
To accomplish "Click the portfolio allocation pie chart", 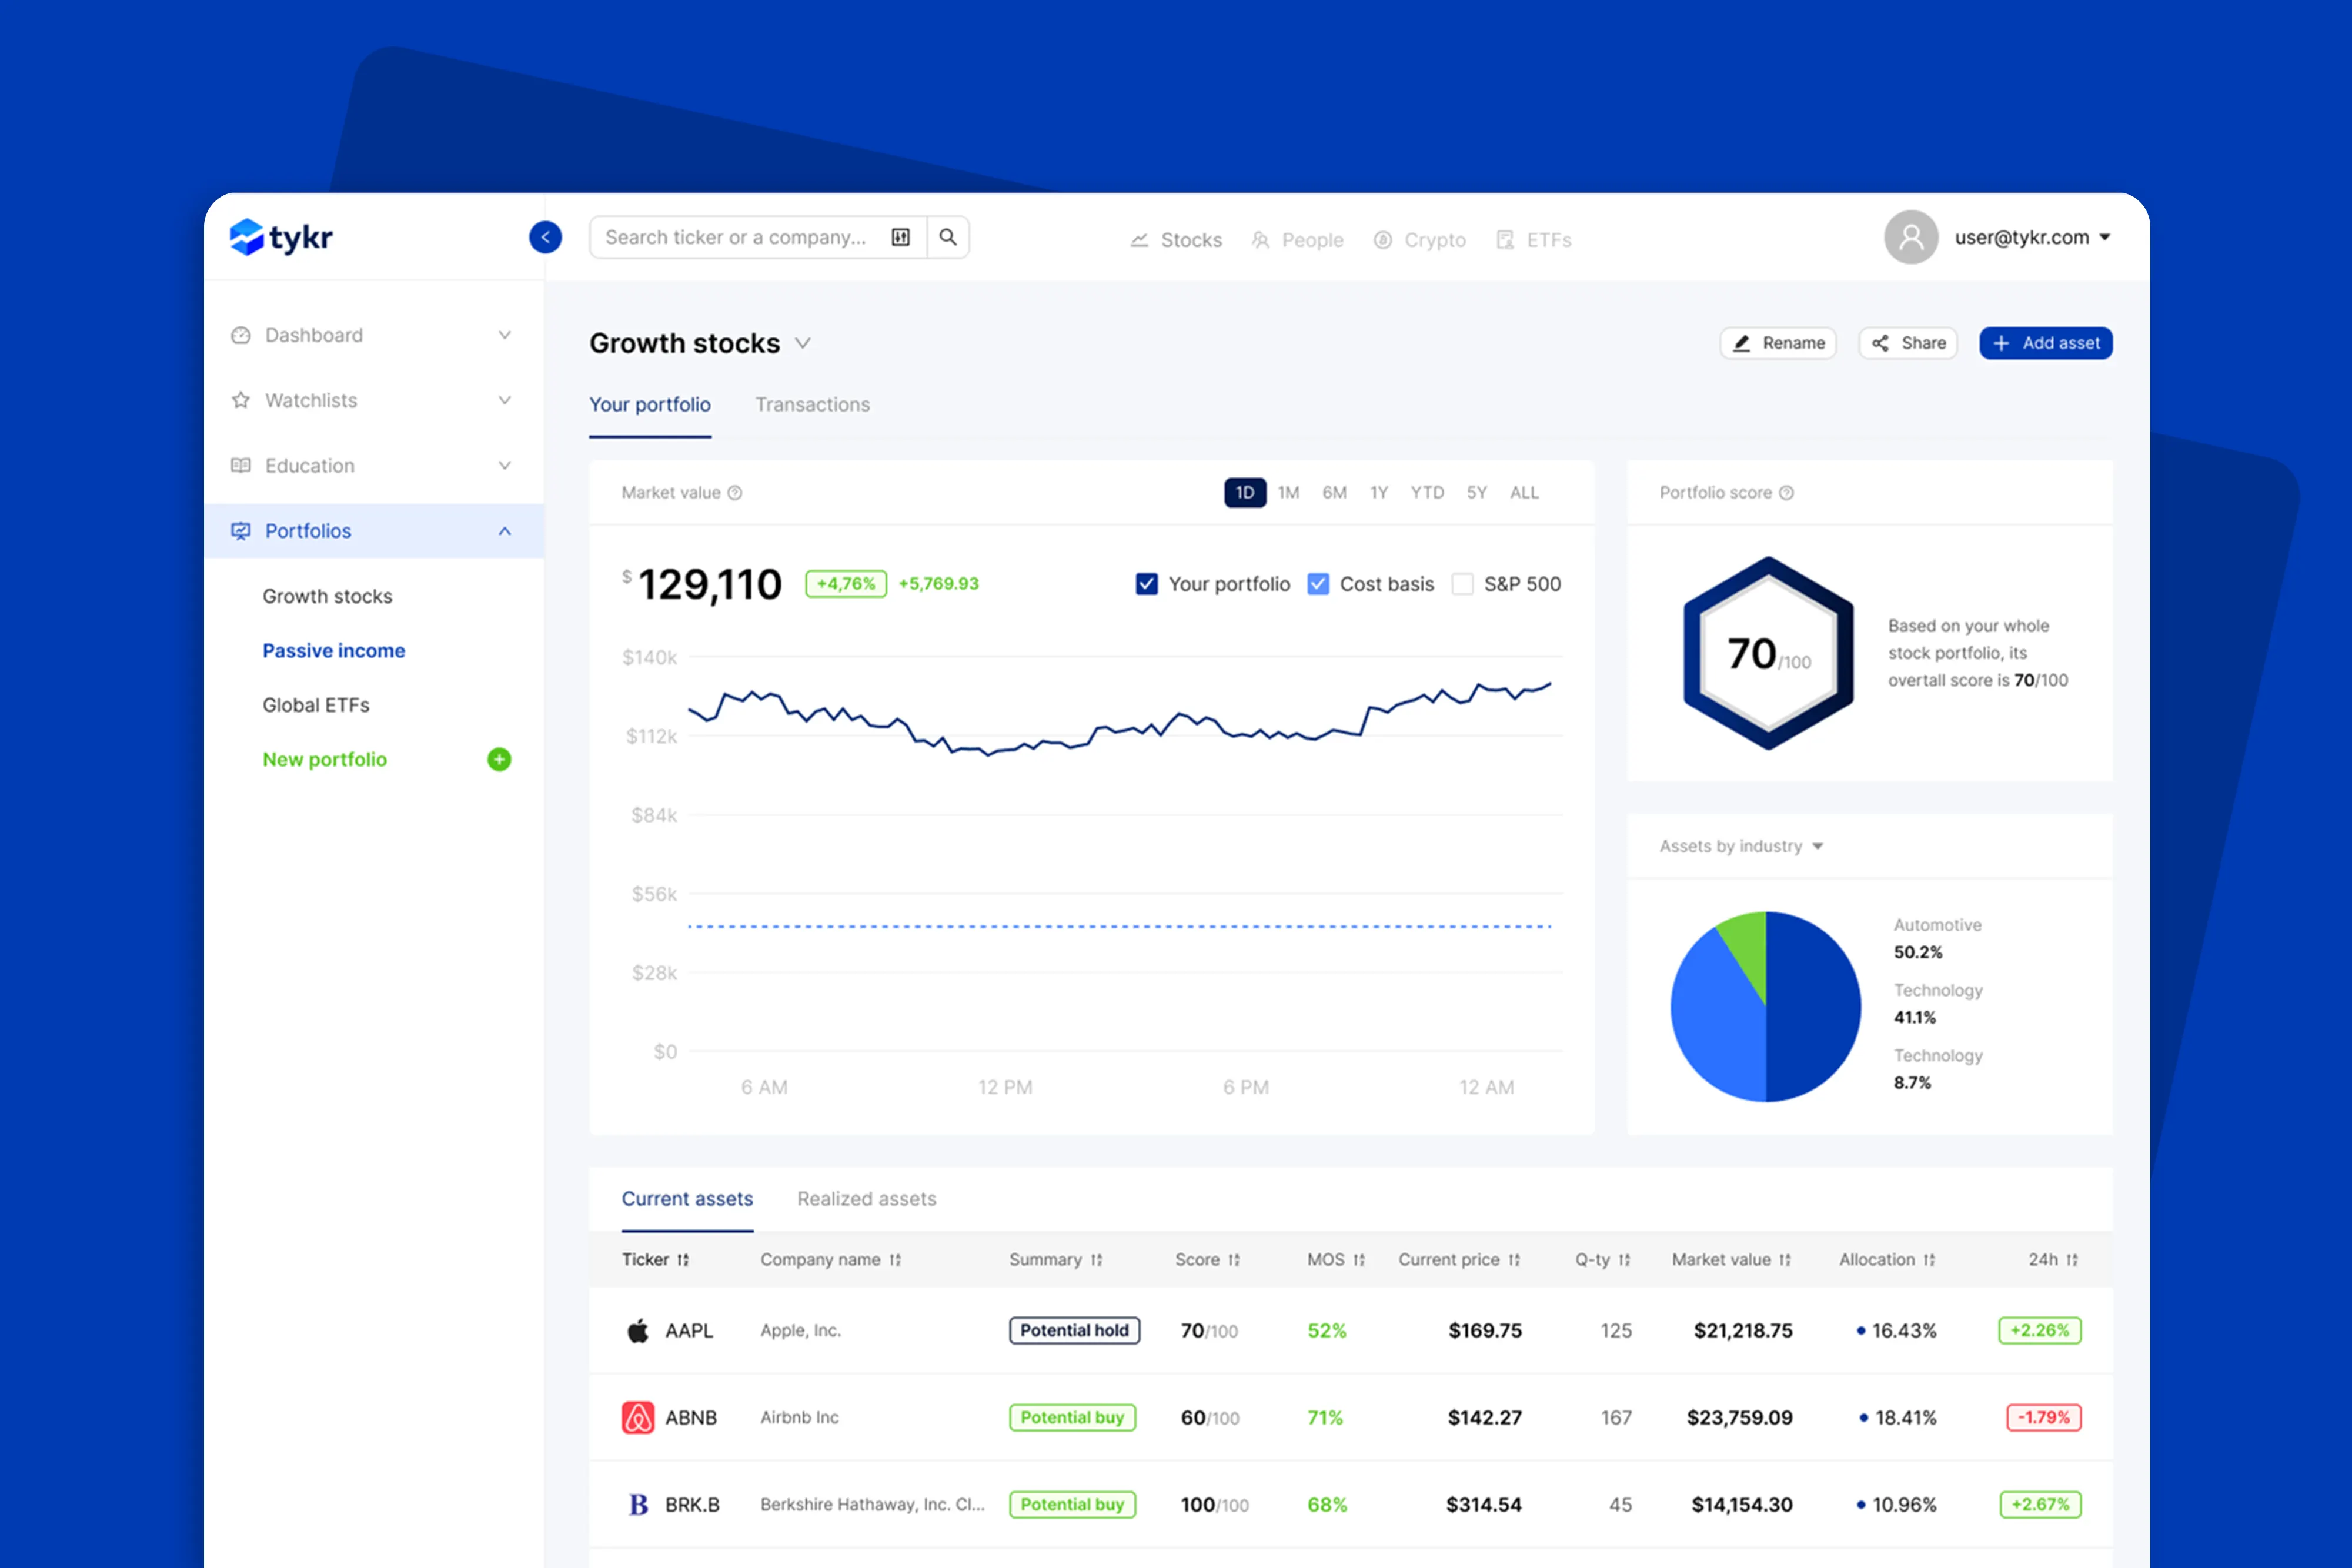I will coord(1765,1006).
